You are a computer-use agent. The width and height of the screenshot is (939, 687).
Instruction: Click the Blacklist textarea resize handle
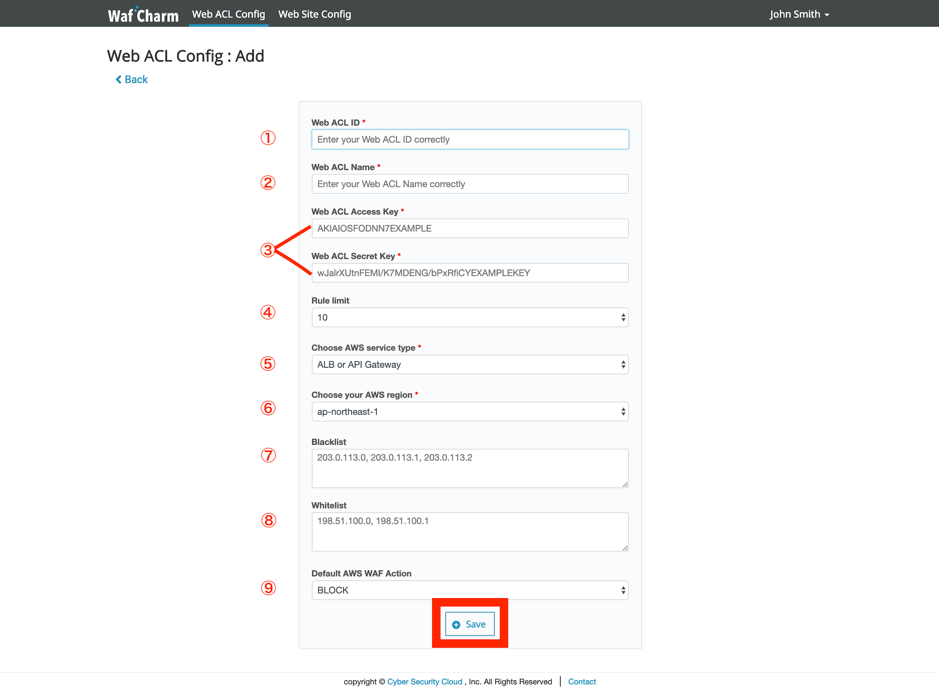[625, 484]
